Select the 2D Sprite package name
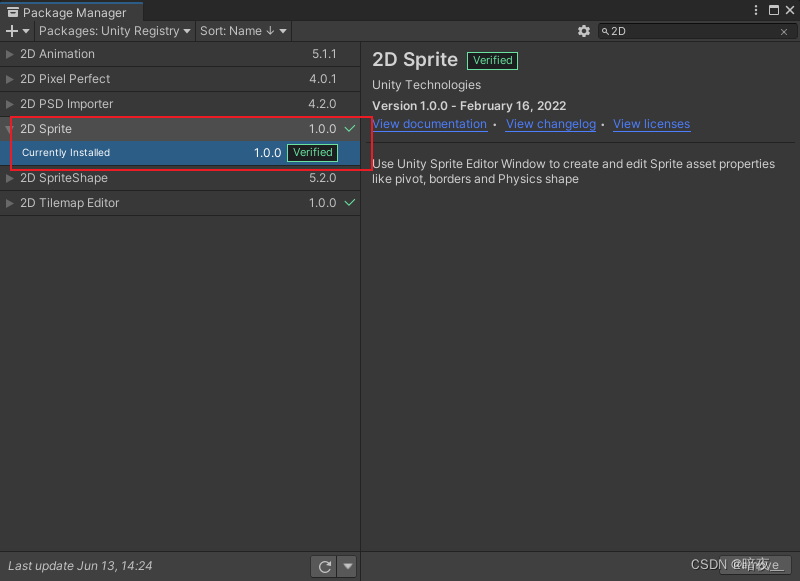The width and height of the screenshot is (800, 581). 46,129
